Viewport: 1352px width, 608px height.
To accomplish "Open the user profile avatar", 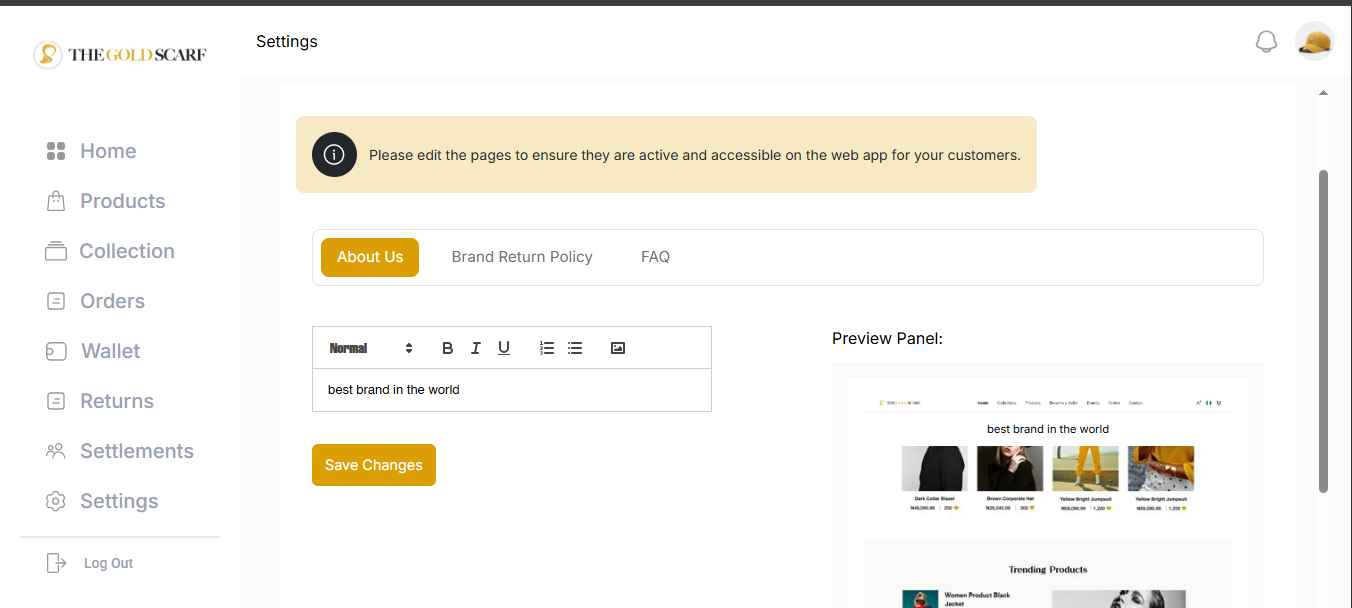I will tap(1314, 42).
